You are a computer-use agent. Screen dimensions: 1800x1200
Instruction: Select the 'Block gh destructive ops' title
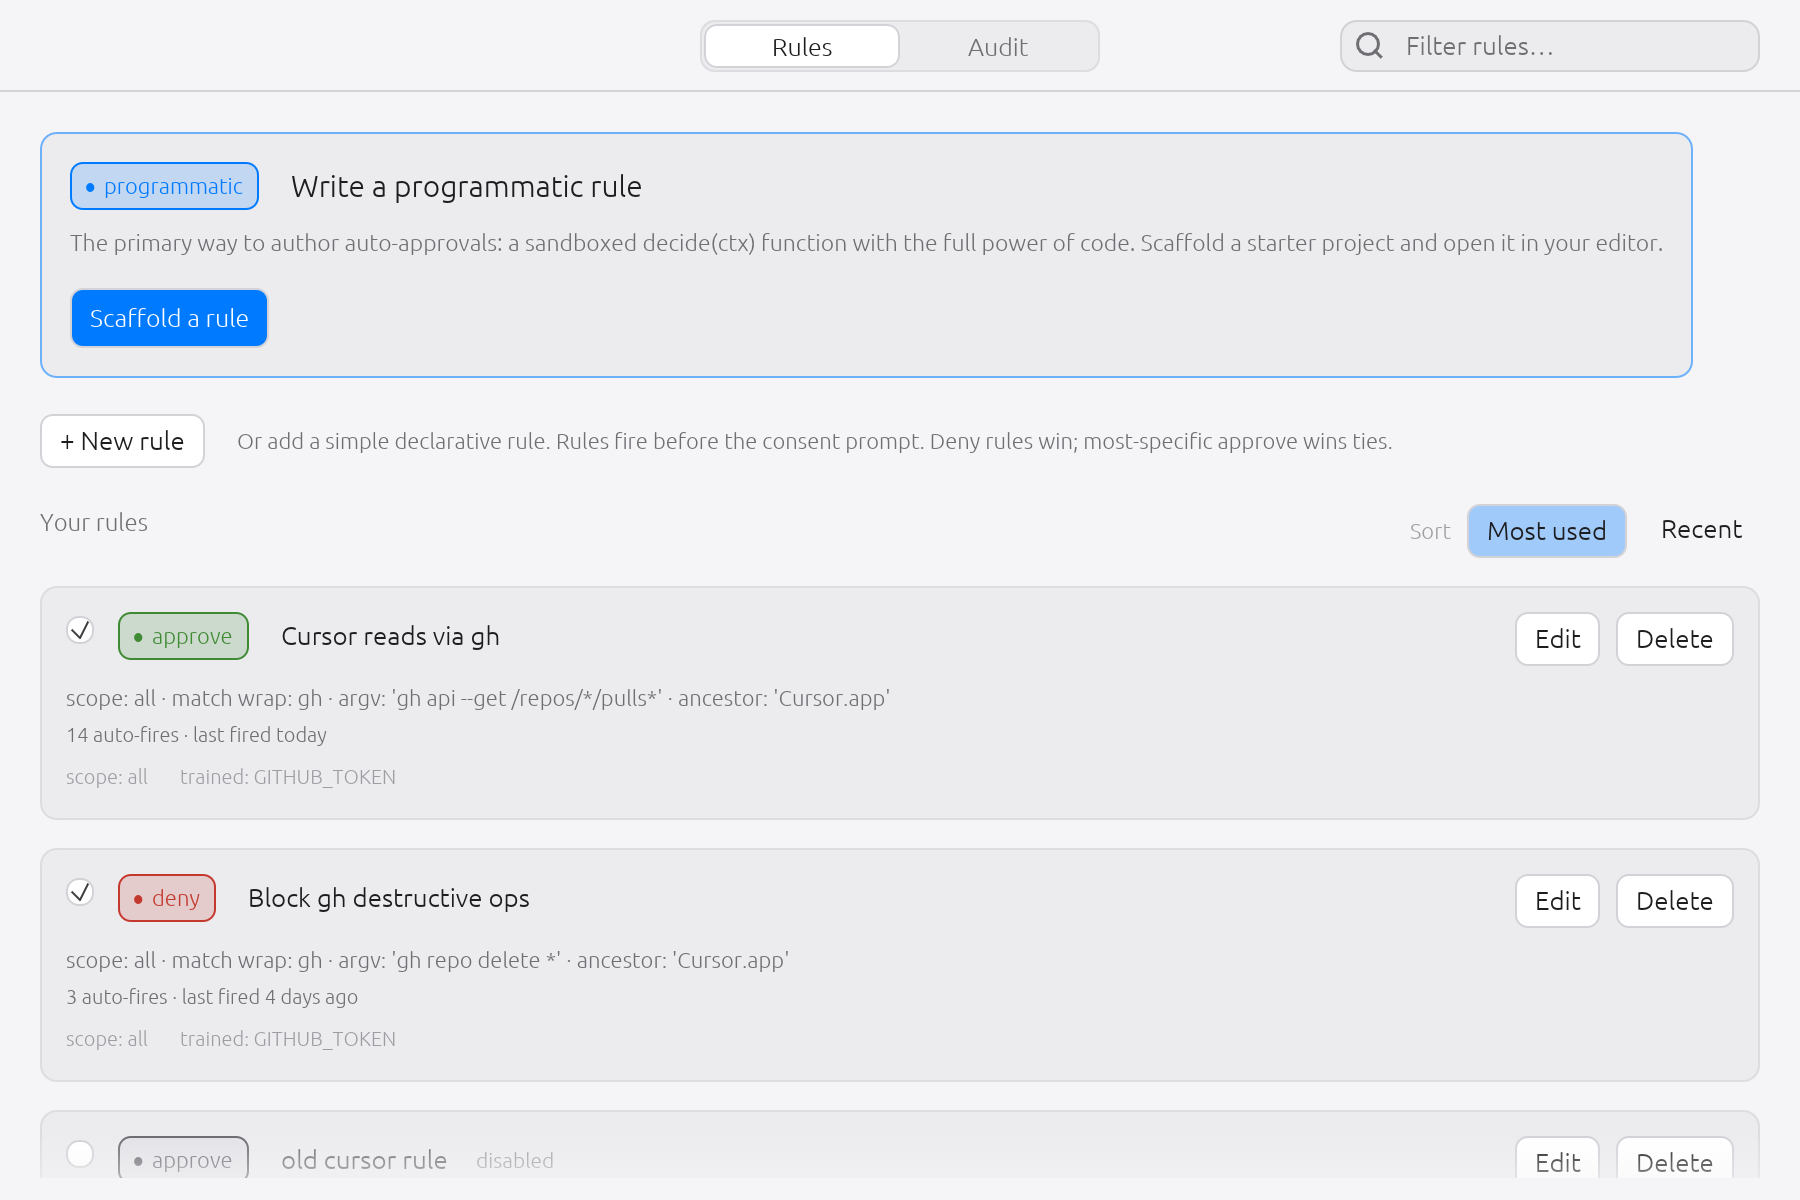(x=389, y=899)
